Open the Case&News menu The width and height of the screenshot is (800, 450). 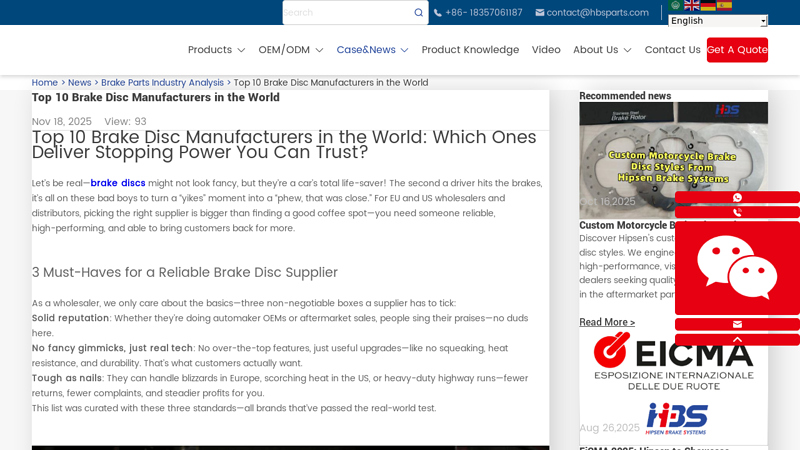pyautogui.click(x=366, y=50)
